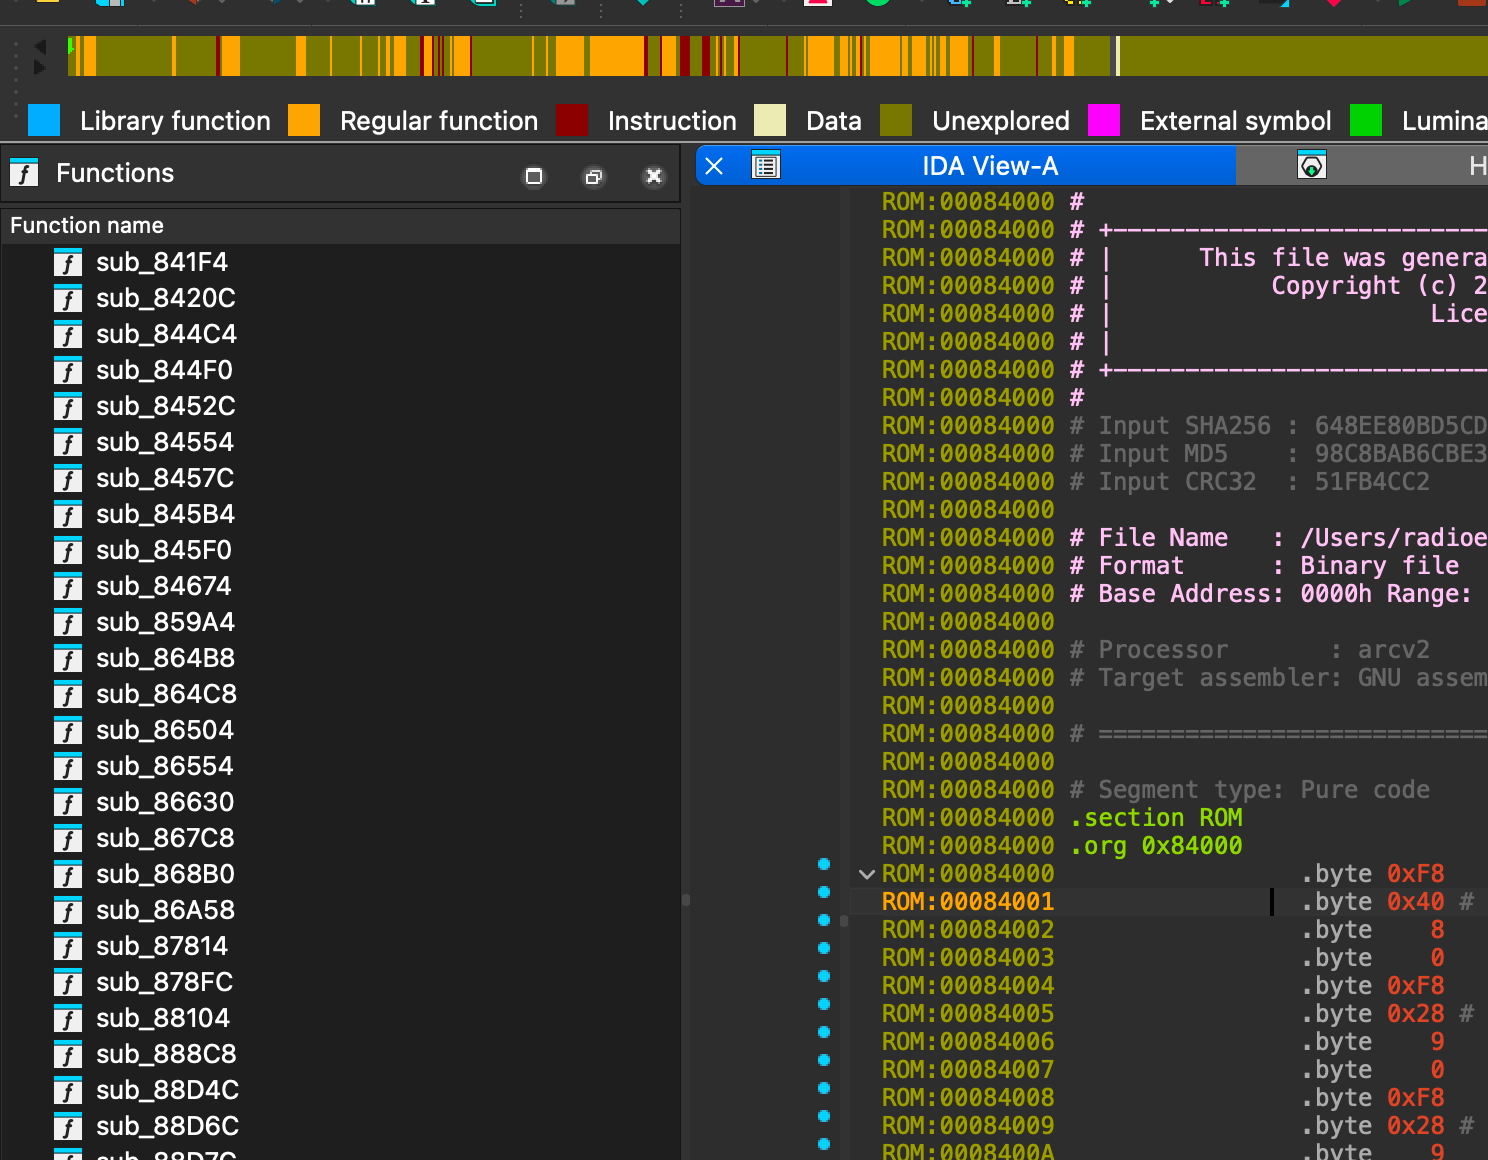This screenshot has height=1160, width=1488.
Task: Click the Regular function orange color swatch
Action: (304, 120)
